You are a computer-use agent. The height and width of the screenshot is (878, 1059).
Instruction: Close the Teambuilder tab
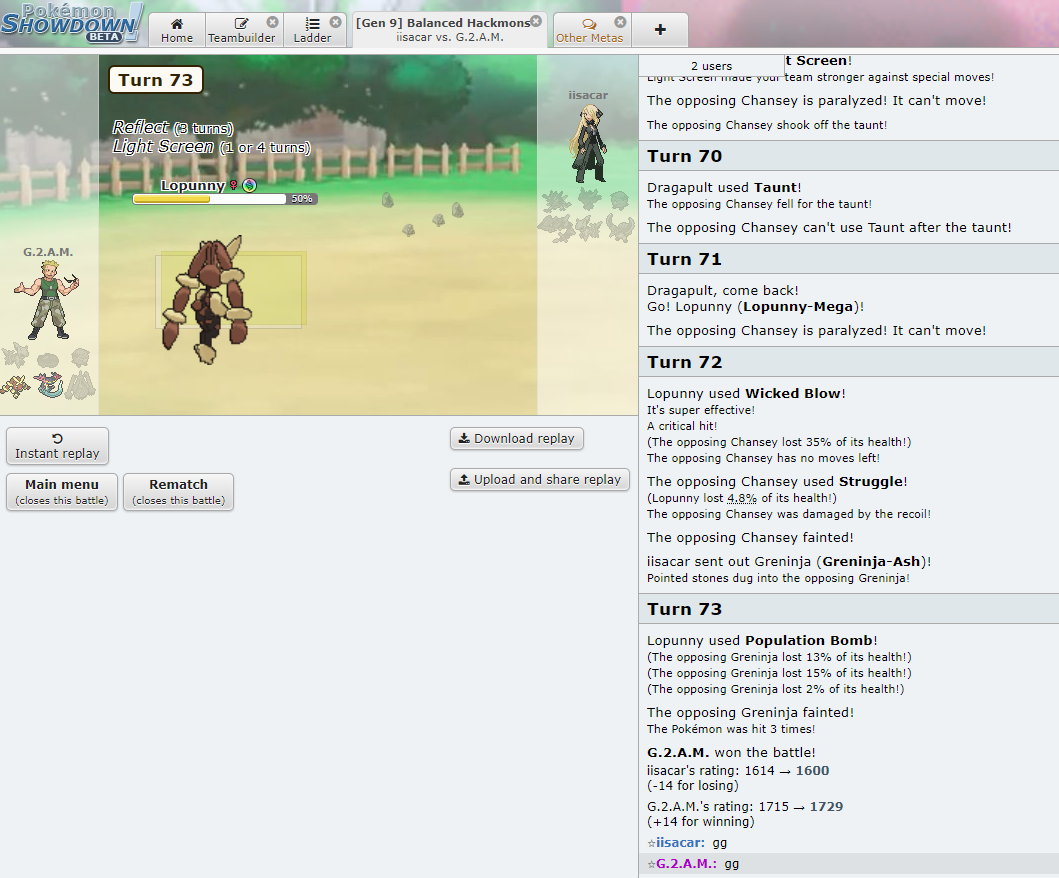tap(272, 22)
